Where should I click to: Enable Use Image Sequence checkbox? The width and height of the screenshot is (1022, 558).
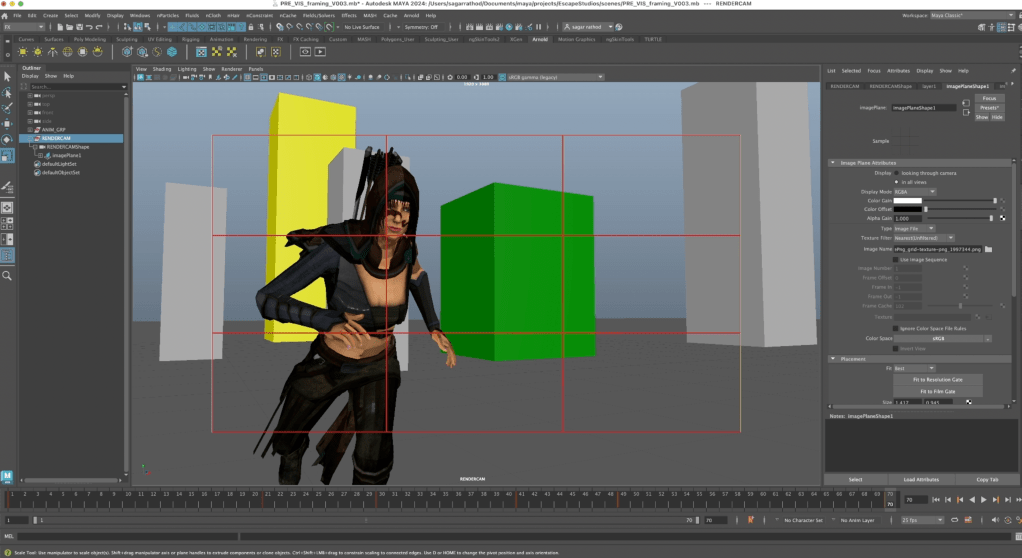point(897,259)
